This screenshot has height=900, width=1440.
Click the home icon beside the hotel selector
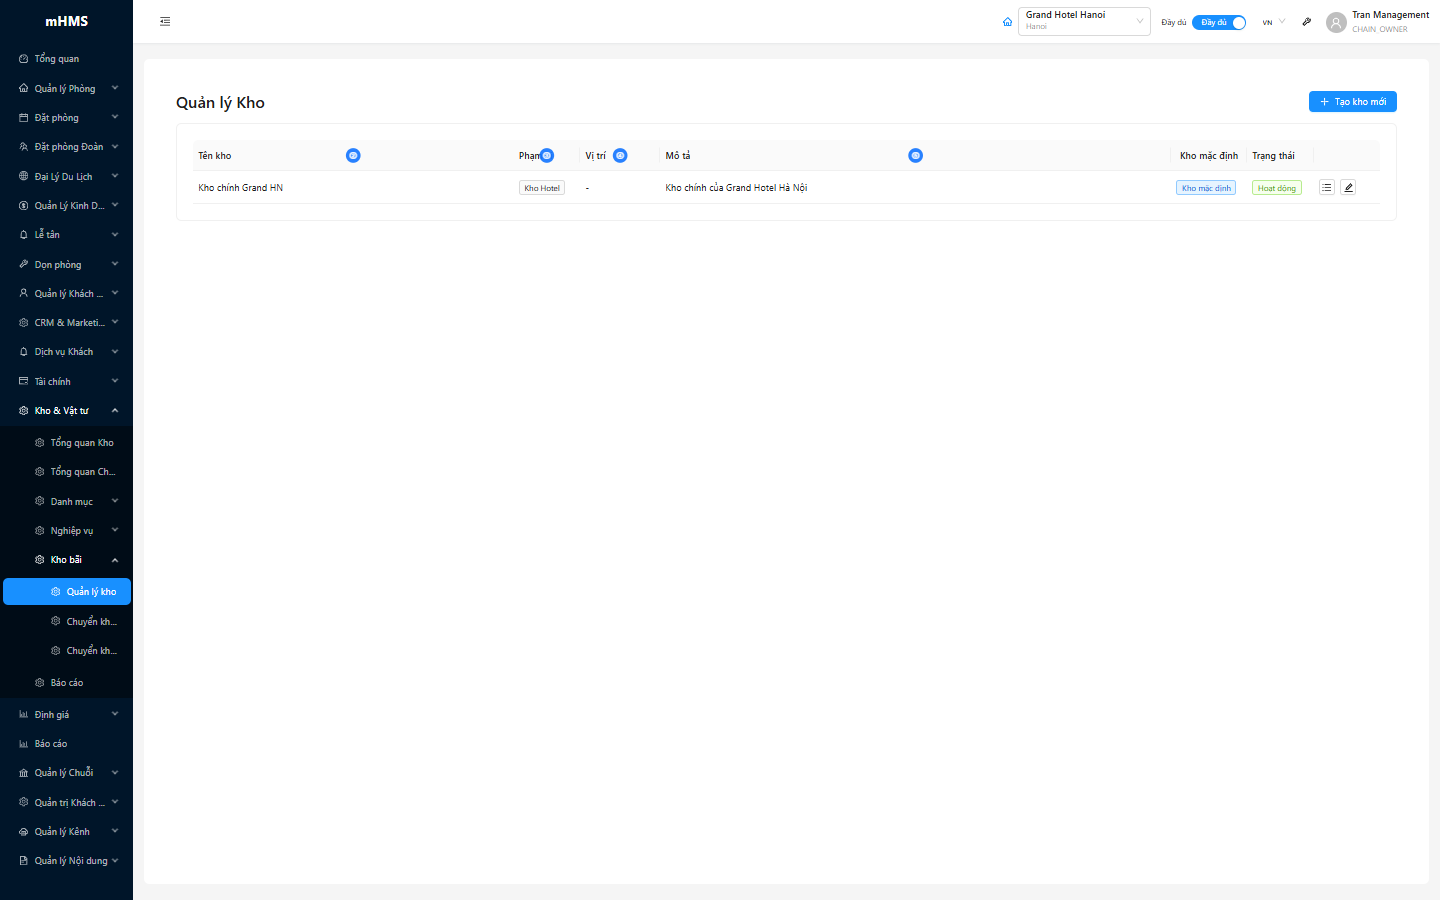tap(1007, 22)
